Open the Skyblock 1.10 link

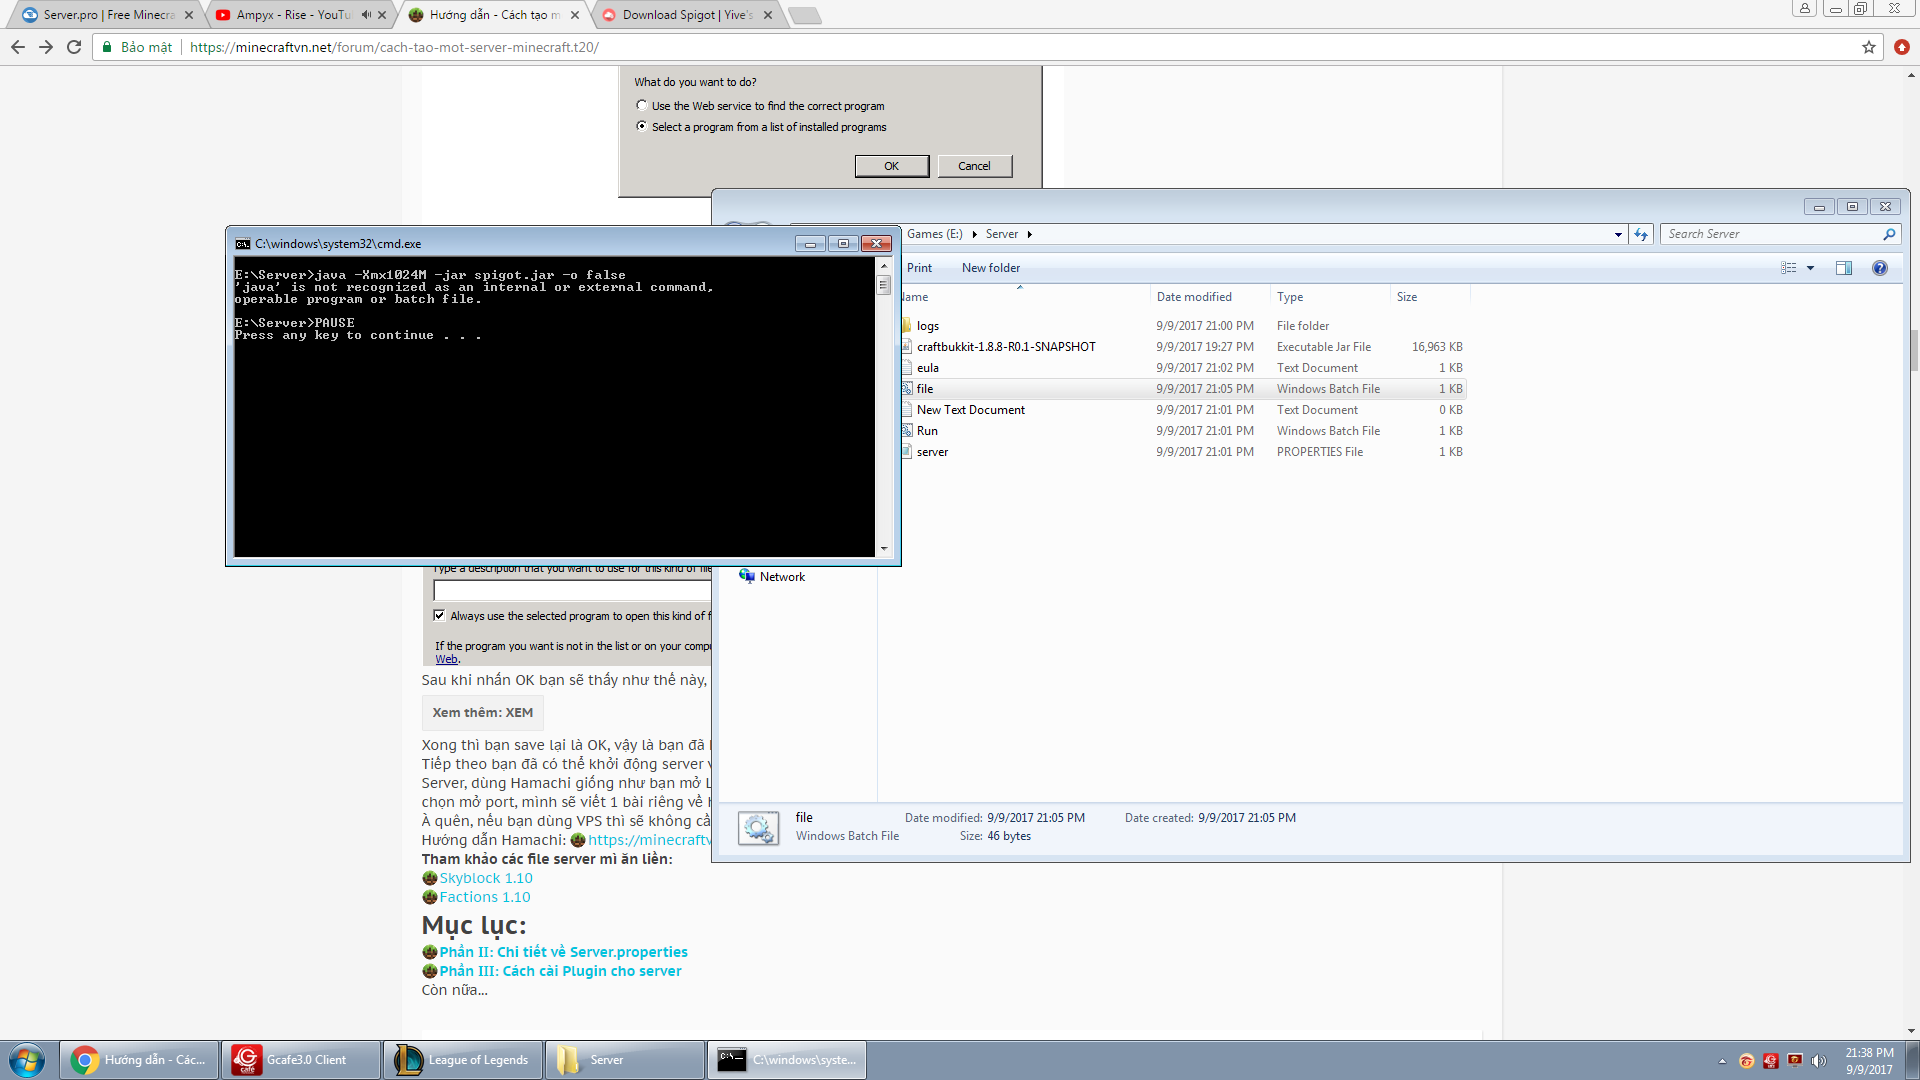pyautogui.click(x=486, y=878)
